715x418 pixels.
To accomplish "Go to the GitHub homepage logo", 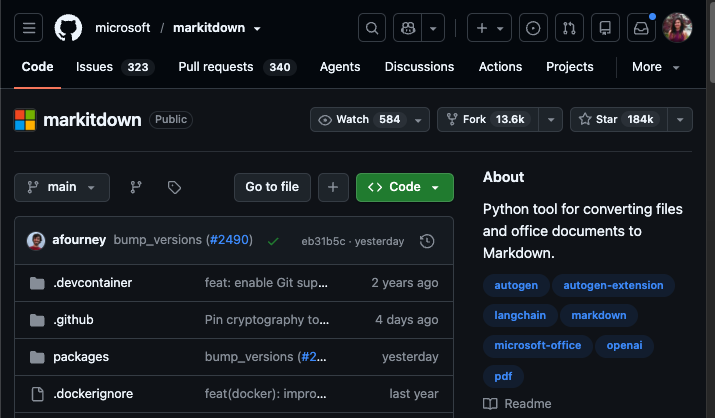I will [68, 28].
